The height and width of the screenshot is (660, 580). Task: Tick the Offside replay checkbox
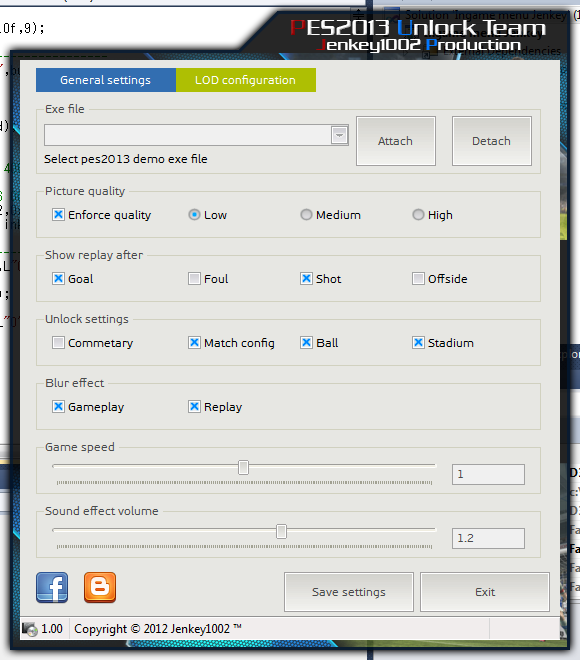(x=418, y=279)
